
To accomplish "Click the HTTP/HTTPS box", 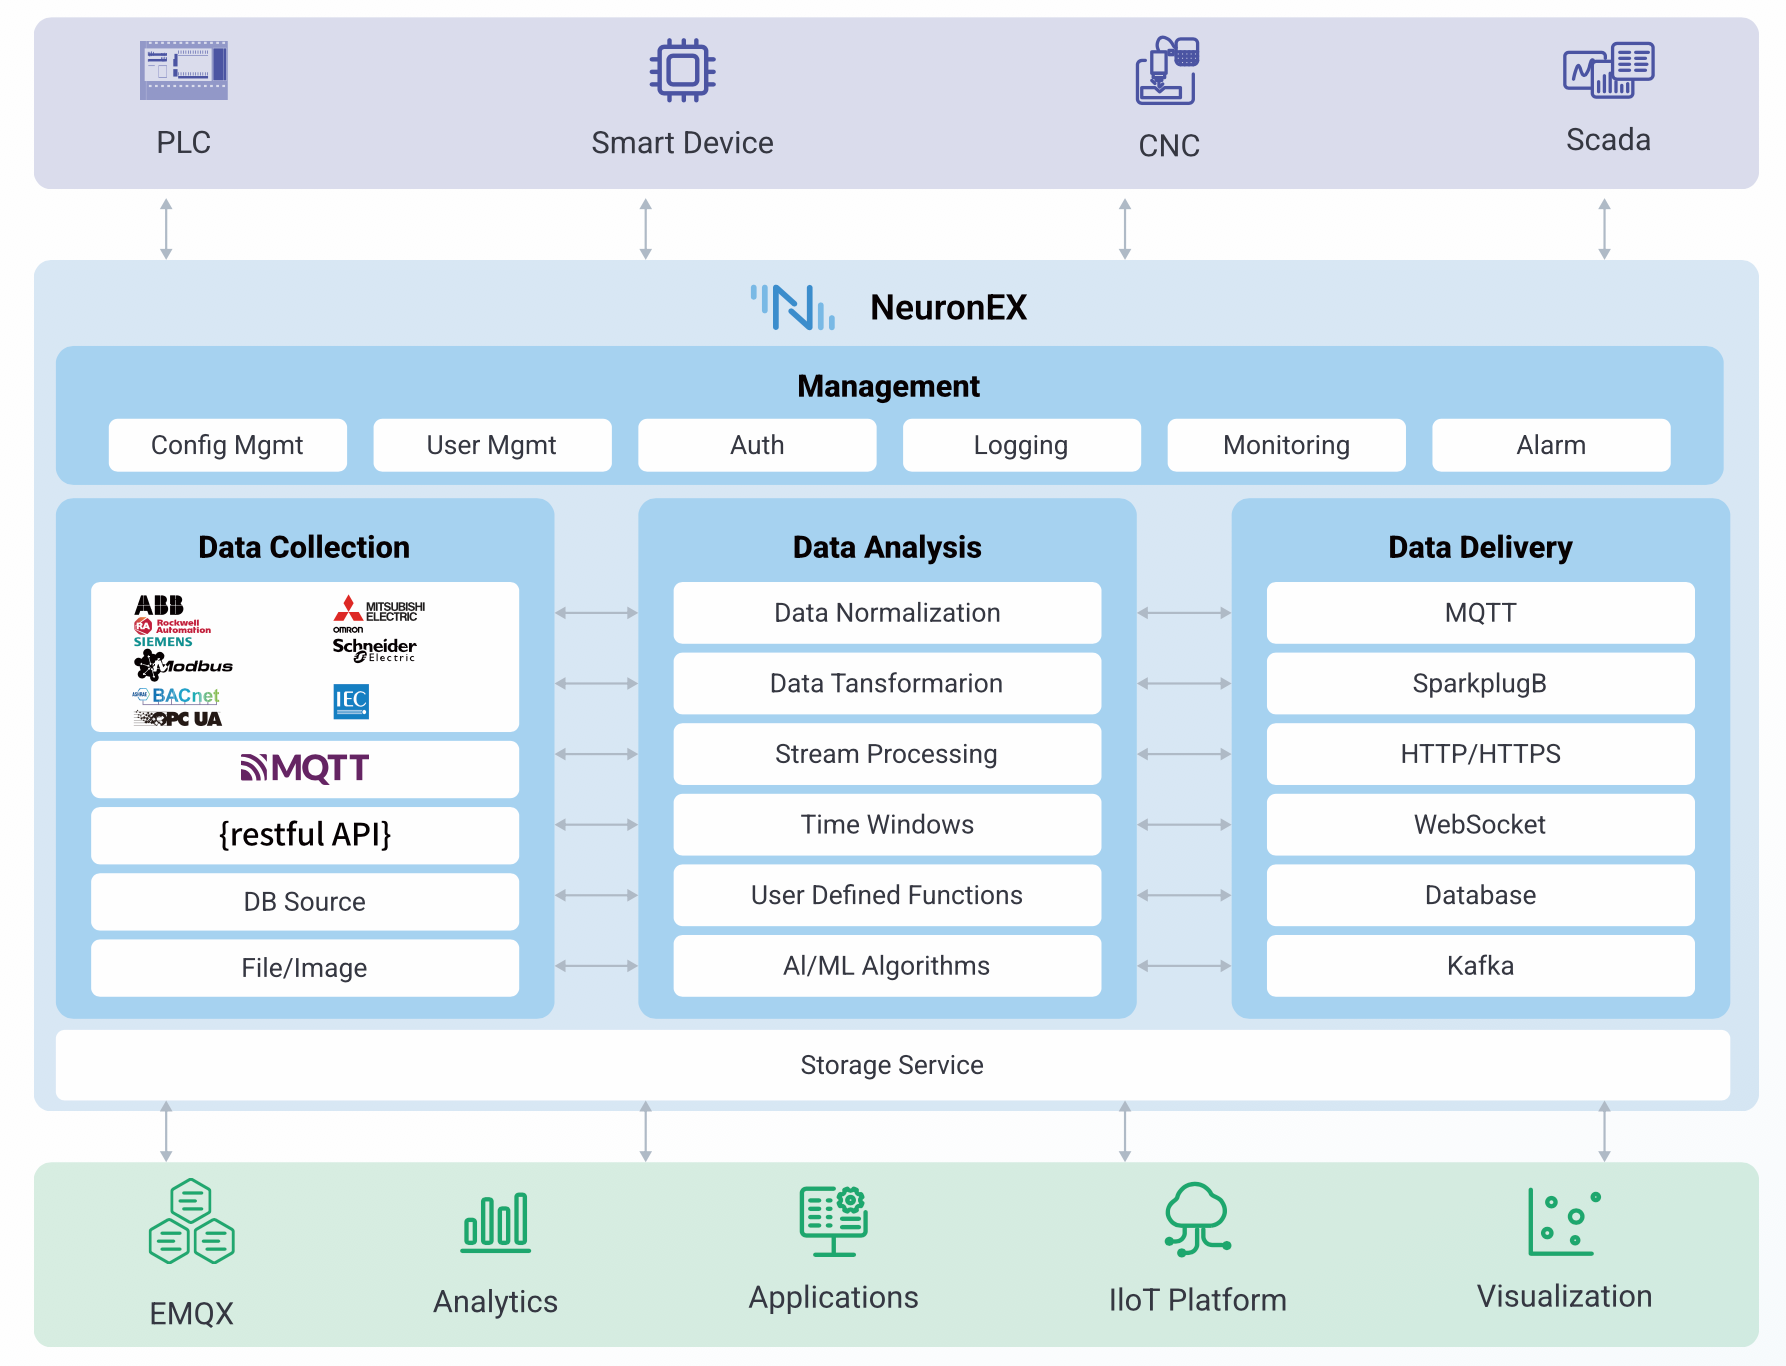I will tap(1480, 754).
